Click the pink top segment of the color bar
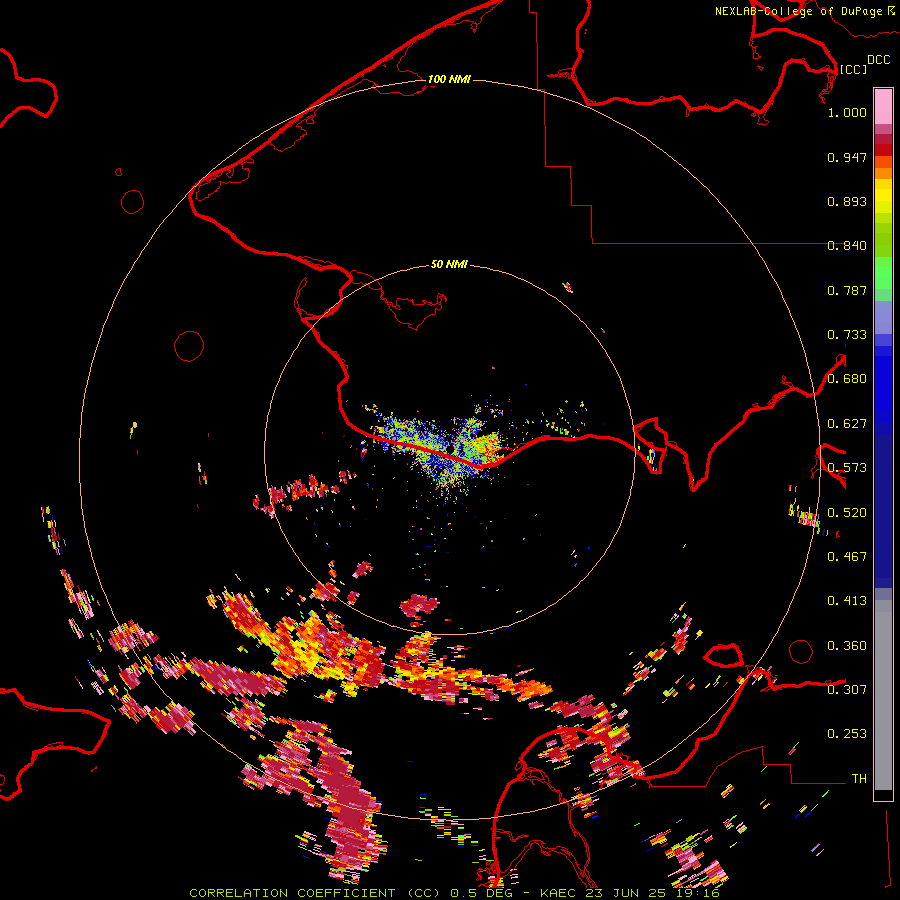This screenshot has width=900, height=900. click(883, 106)
